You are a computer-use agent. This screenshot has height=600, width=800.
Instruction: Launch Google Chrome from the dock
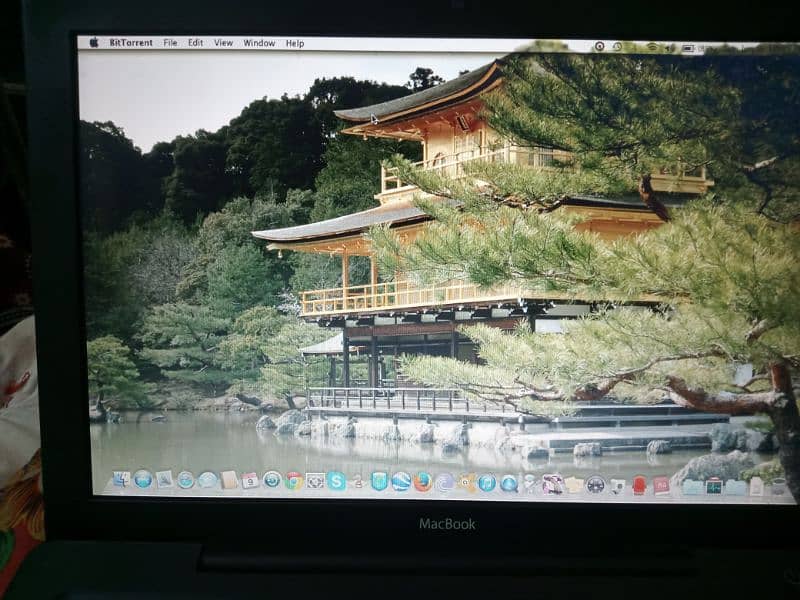(x=293, y=481)
